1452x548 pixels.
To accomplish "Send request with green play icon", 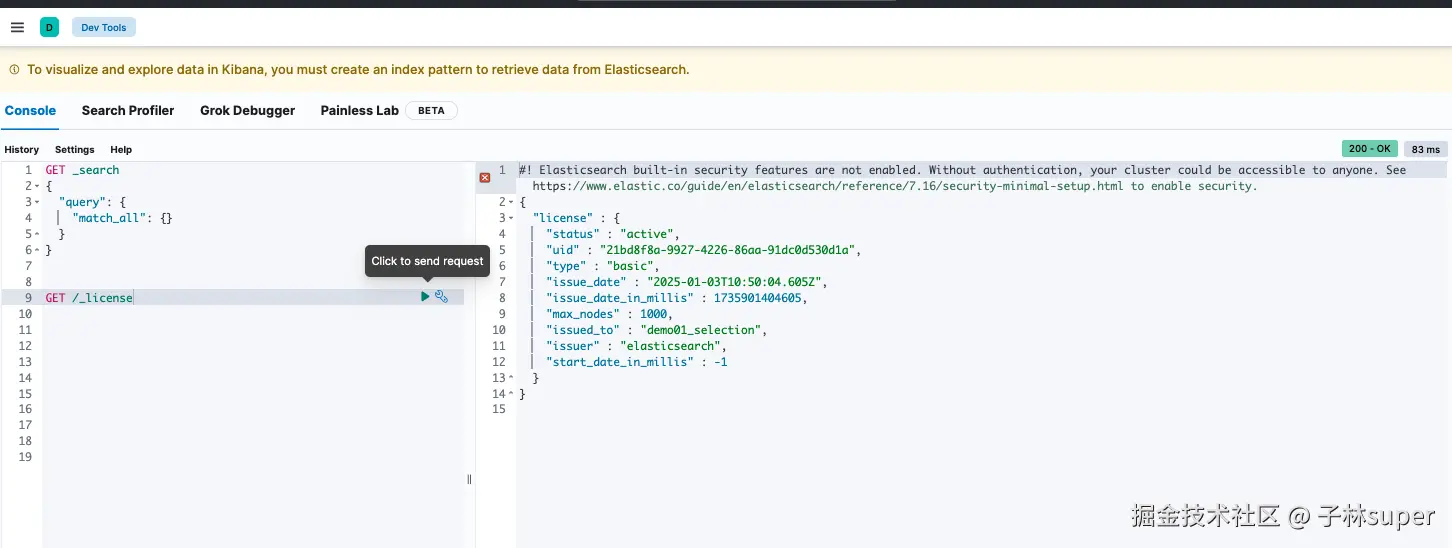I will (425, 297).
